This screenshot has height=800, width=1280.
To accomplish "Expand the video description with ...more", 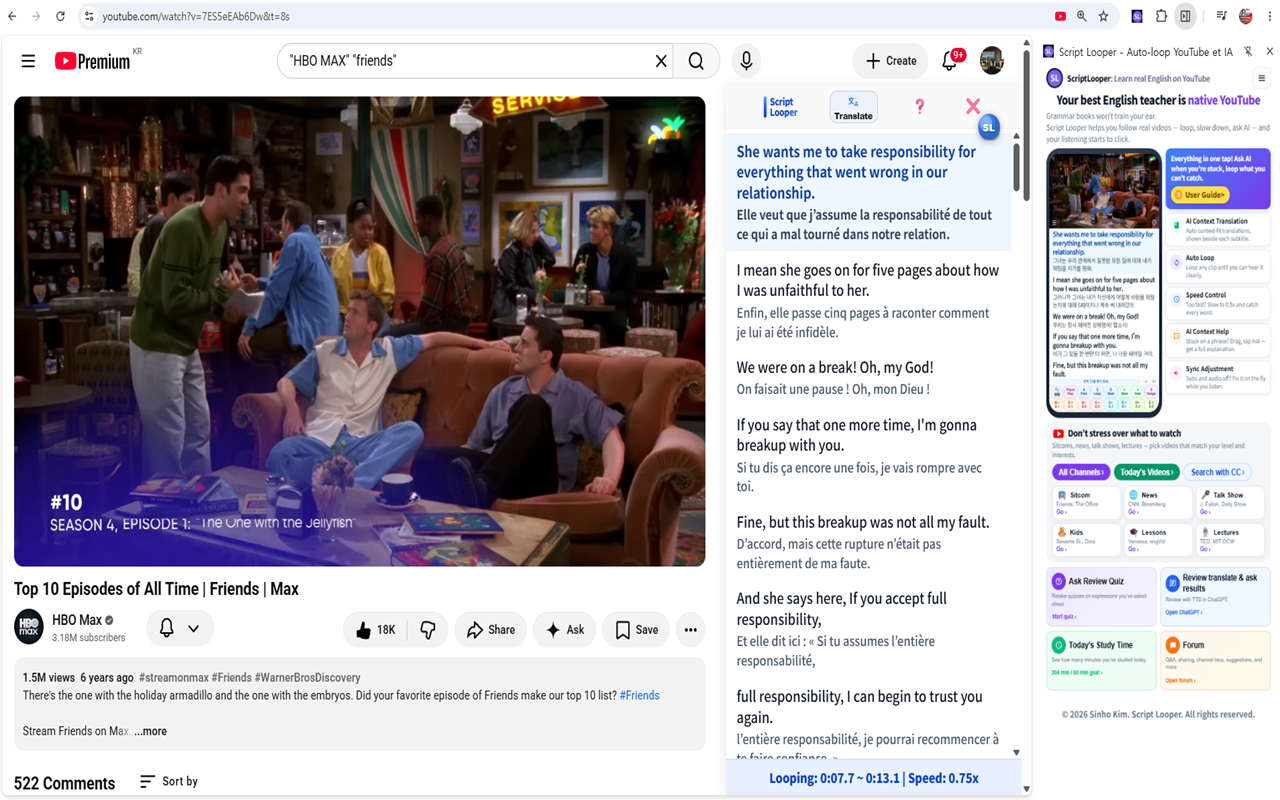I will tap(151, 731).
